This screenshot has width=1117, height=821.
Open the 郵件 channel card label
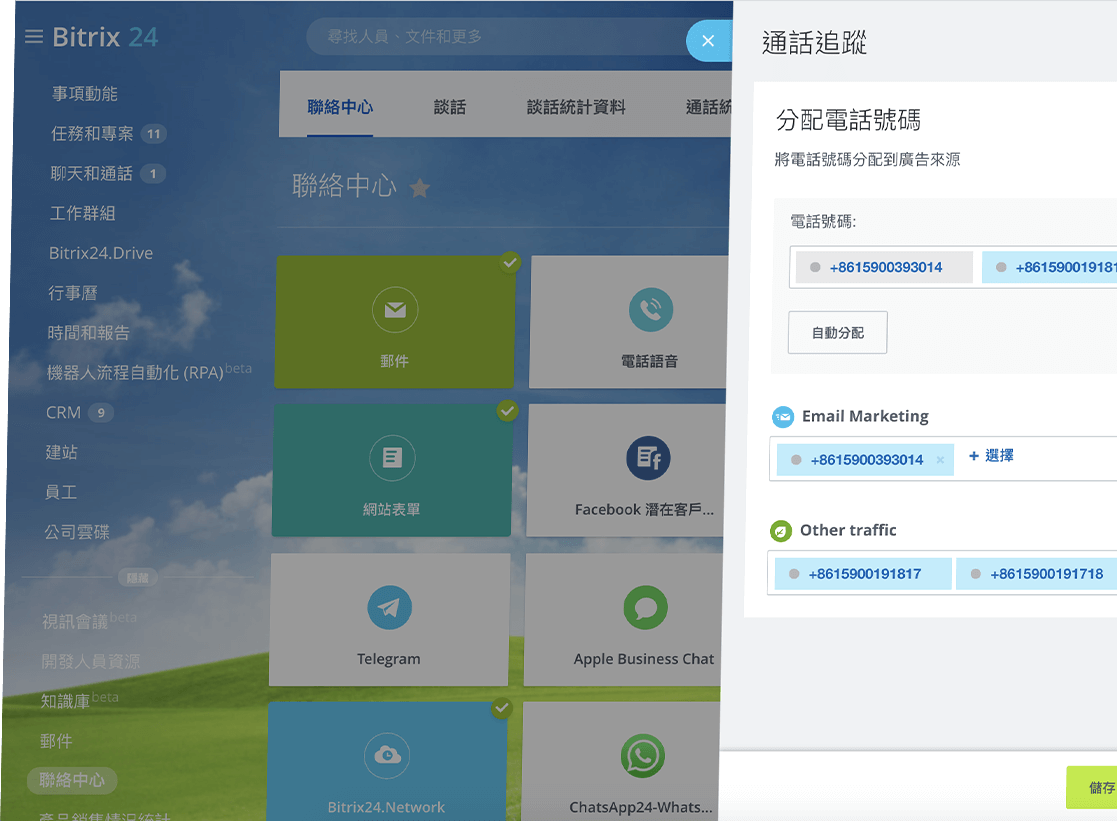(394, 361)
